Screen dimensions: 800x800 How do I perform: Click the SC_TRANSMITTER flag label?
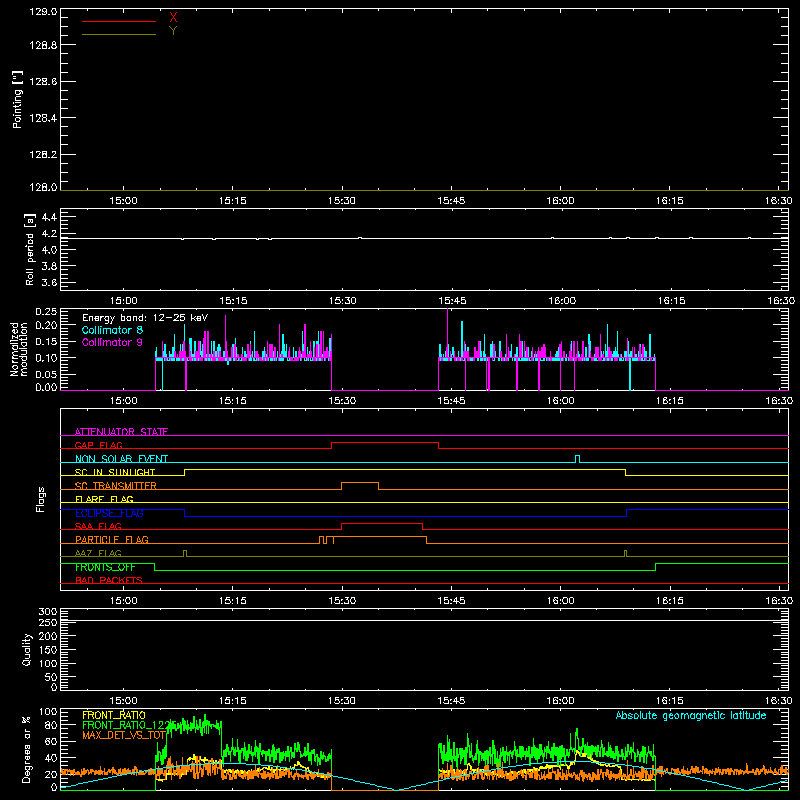(x=116, y=486)
